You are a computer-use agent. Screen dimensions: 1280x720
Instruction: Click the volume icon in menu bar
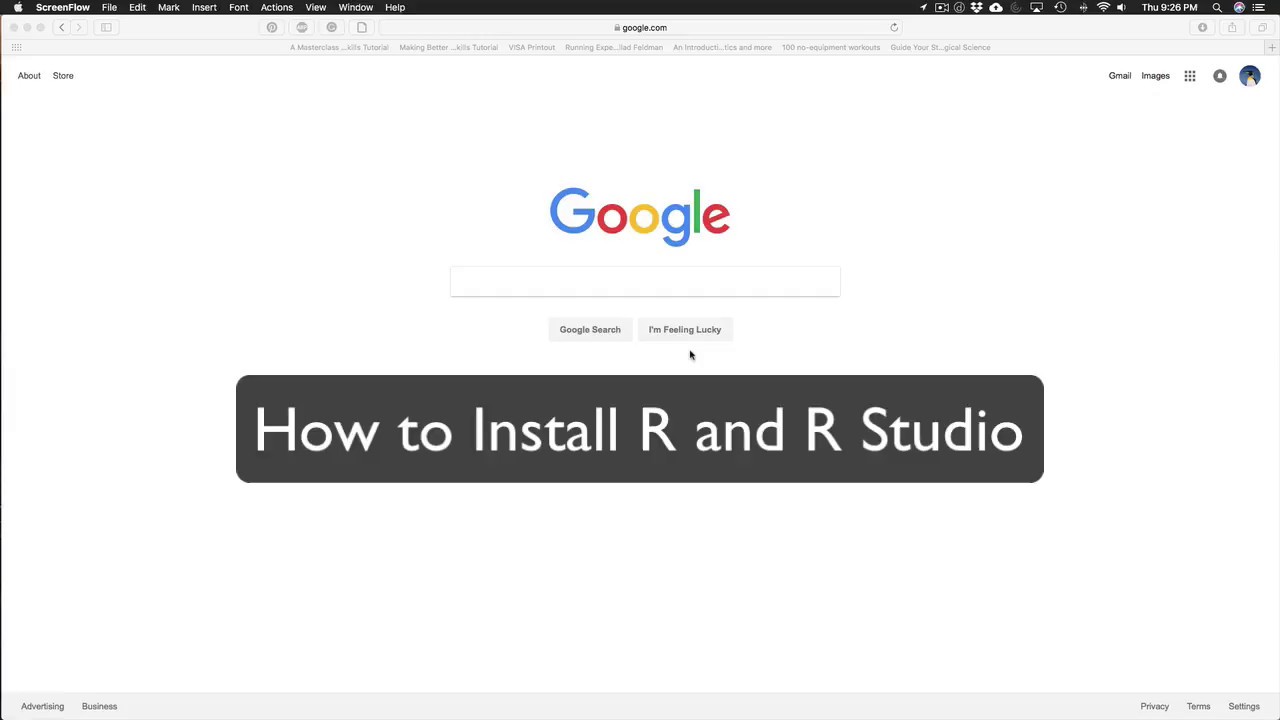1121,7
